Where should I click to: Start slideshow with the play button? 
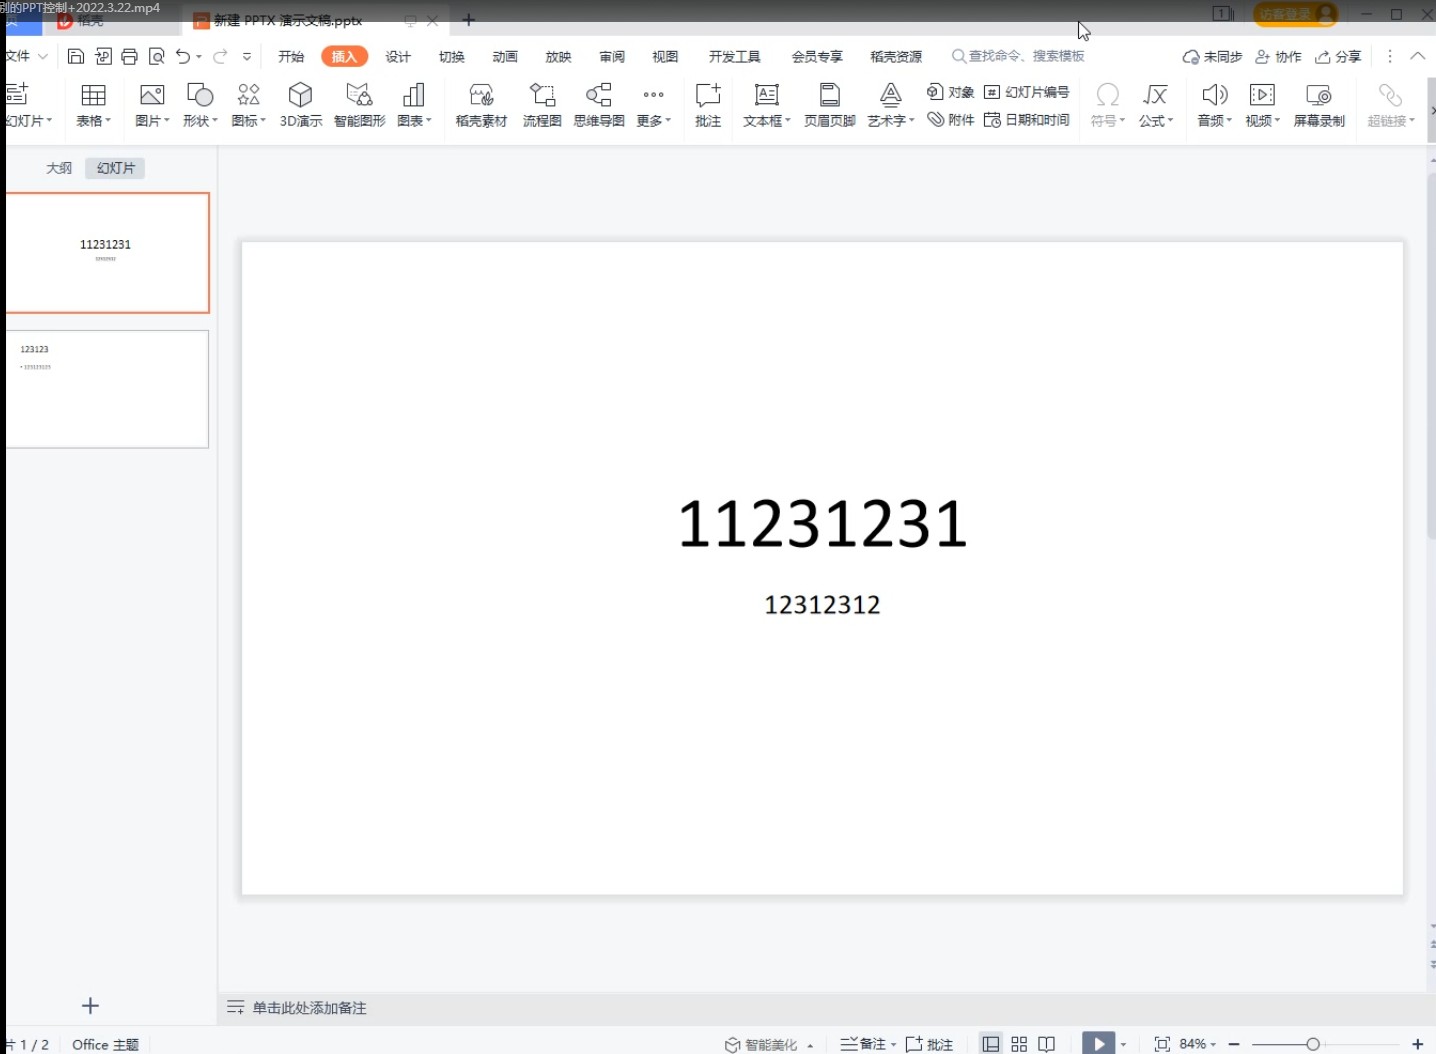(1098, 1044)
